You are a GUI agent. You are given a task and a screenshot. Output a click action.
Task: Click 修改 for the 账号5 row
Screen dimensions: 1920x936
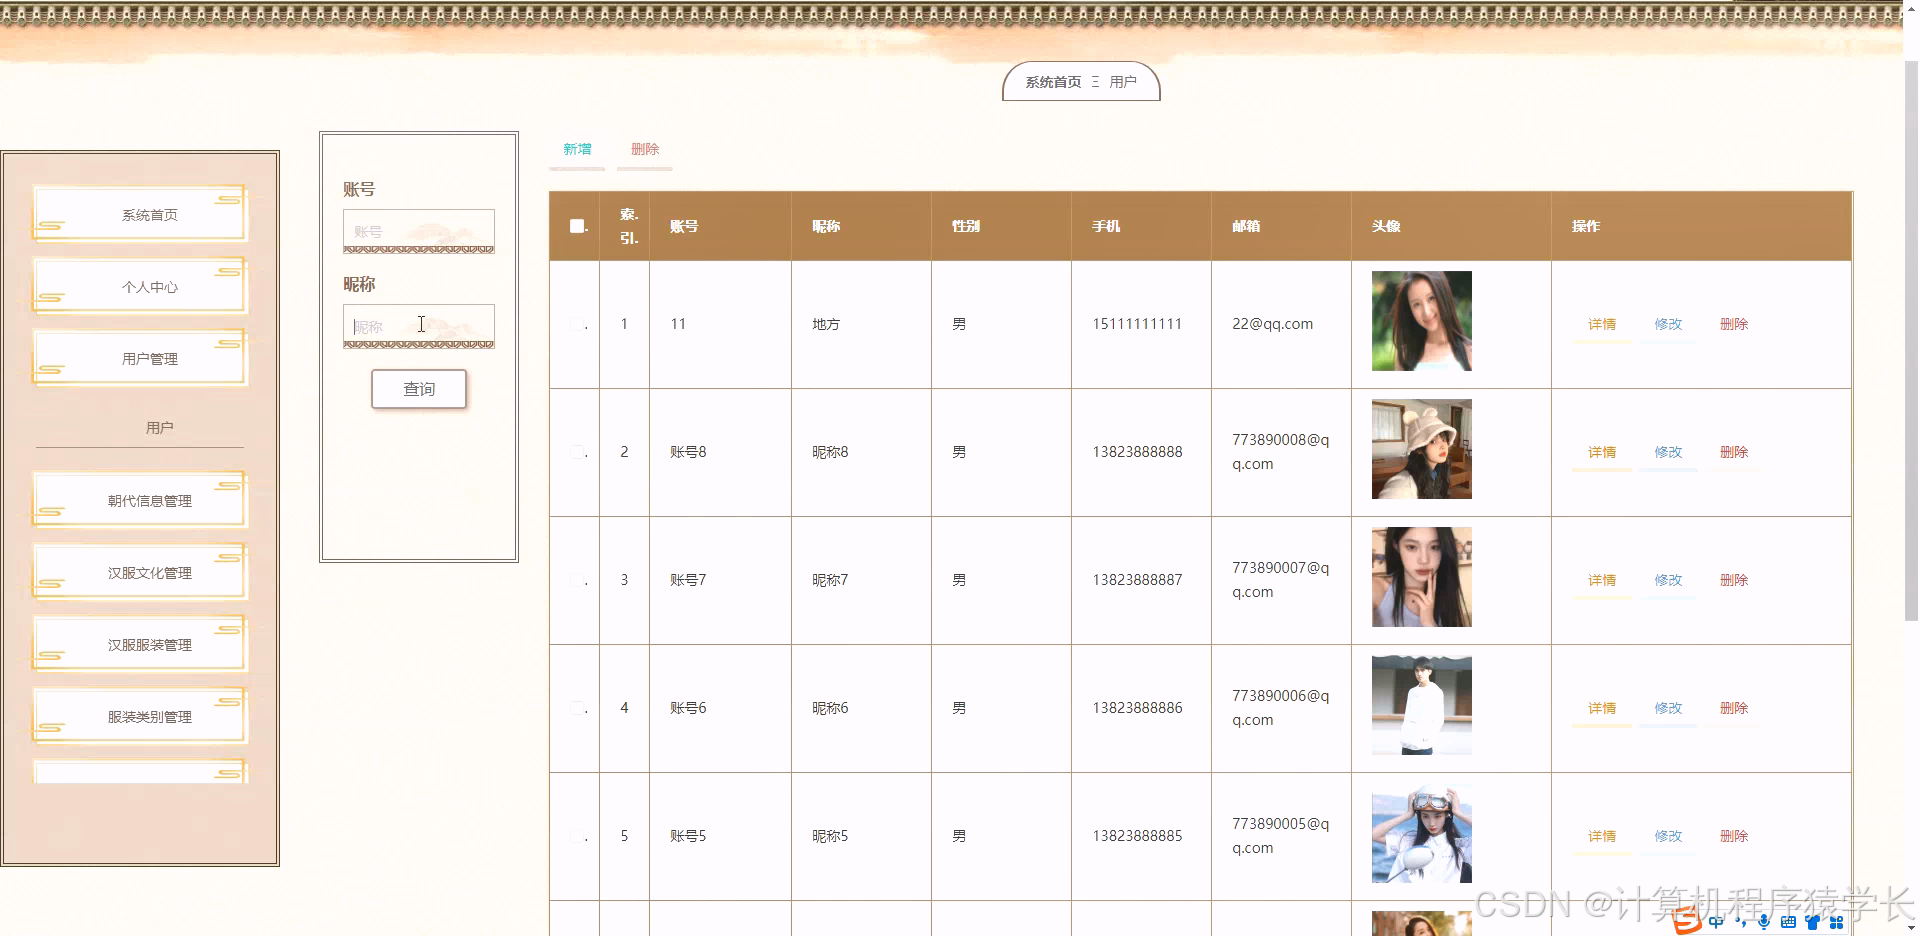click(1668, 836)
